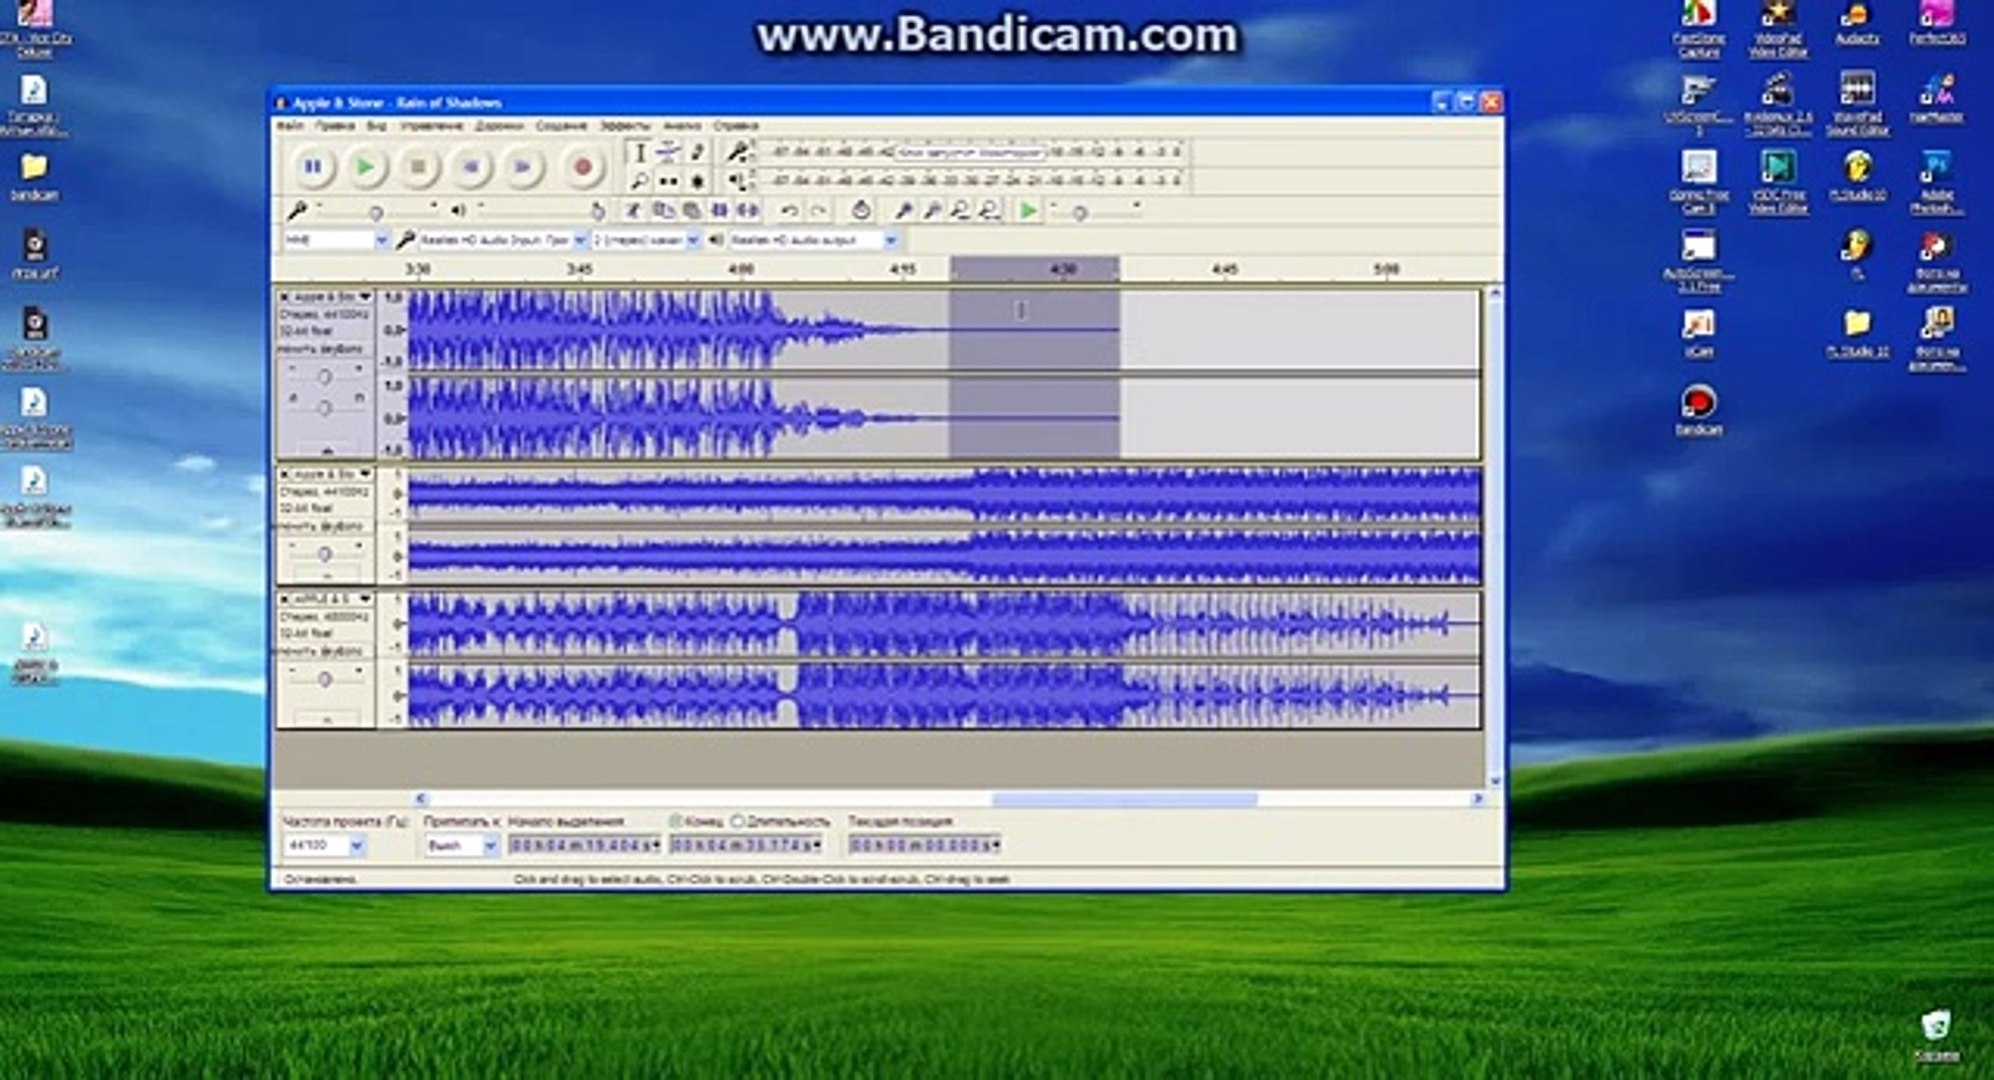Open the Управление menu
Image resolution: width=1994 pixels, height=1080 pixels.
431,126
